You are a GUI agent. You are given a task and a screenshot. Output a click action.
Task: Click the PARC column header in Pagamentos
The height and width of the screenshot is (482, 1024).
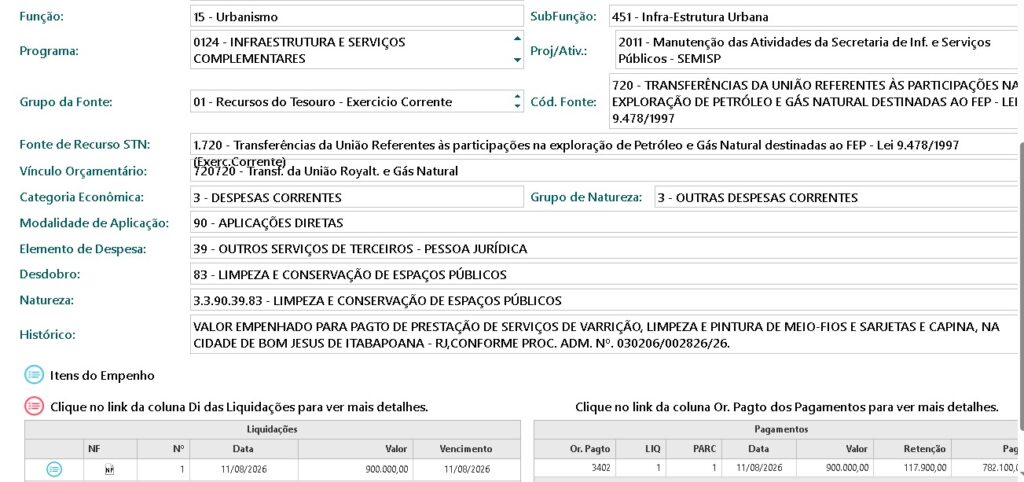[x=694, y=449]
